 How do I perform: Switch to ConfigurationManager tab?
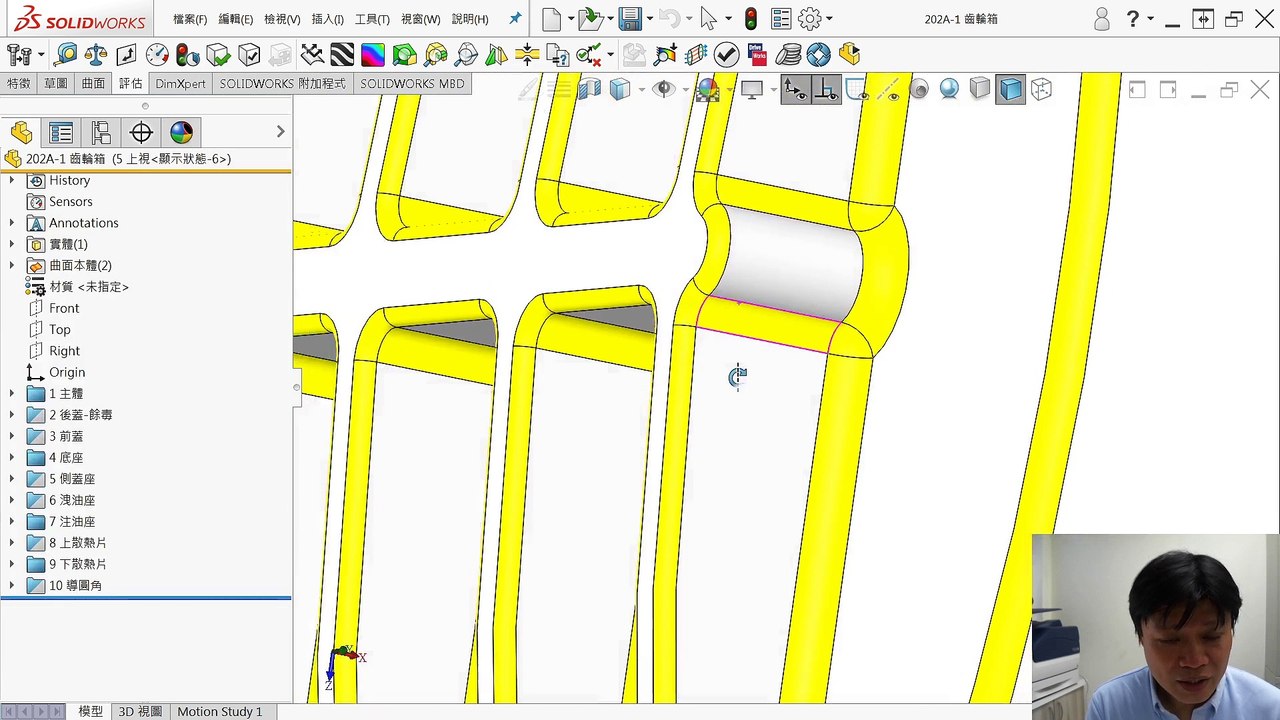click(x=101, y=132)
